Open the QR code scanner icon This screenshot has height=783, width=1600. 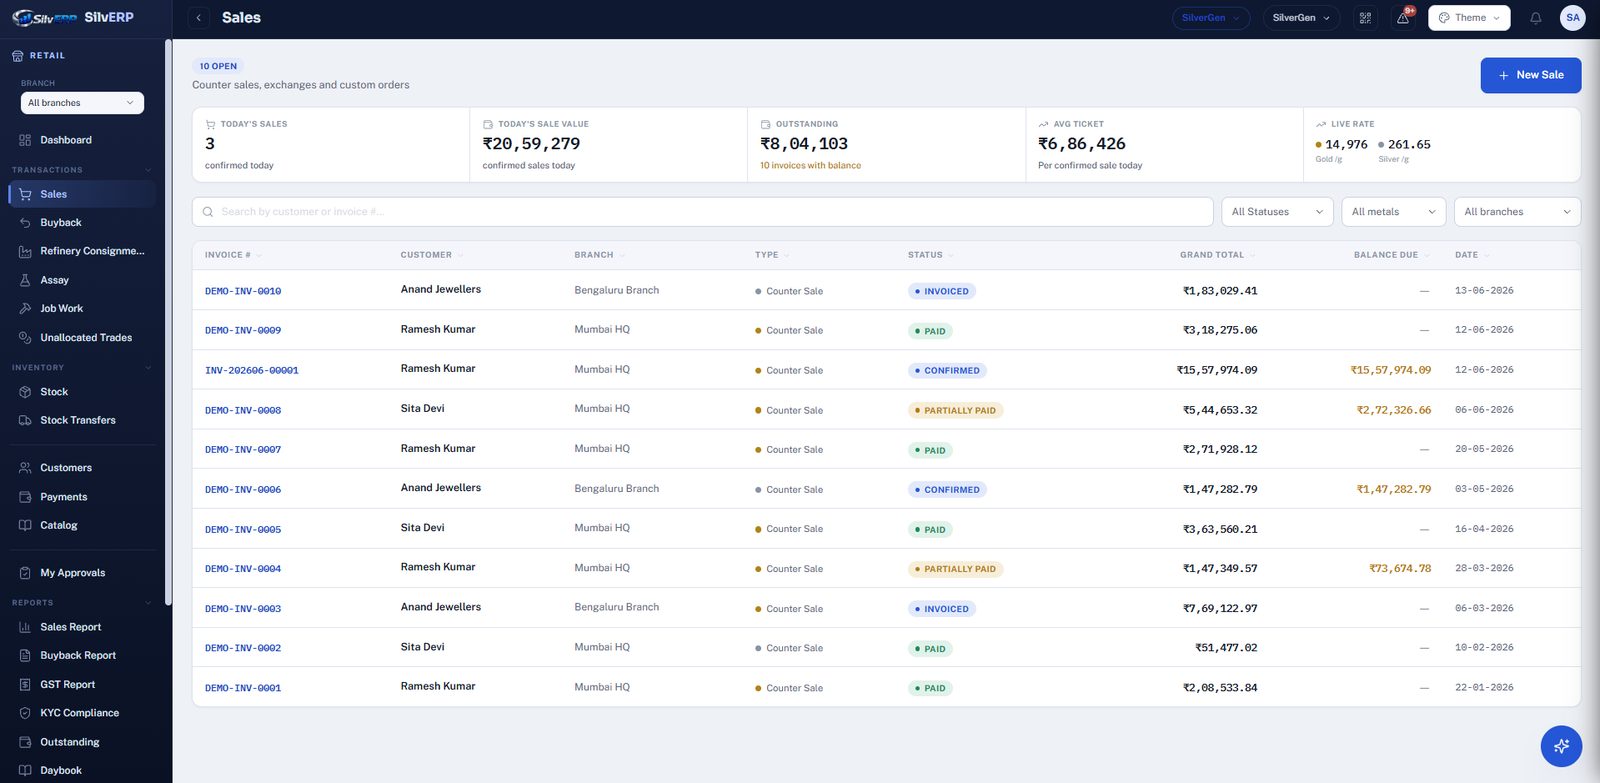click(x=1365, y=18)
